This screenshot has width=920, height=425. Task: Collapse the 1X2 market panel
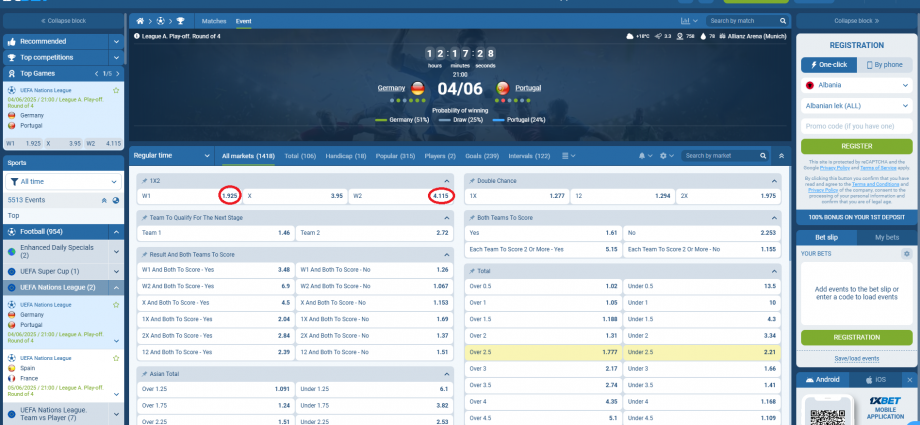(x=447, y=181)
